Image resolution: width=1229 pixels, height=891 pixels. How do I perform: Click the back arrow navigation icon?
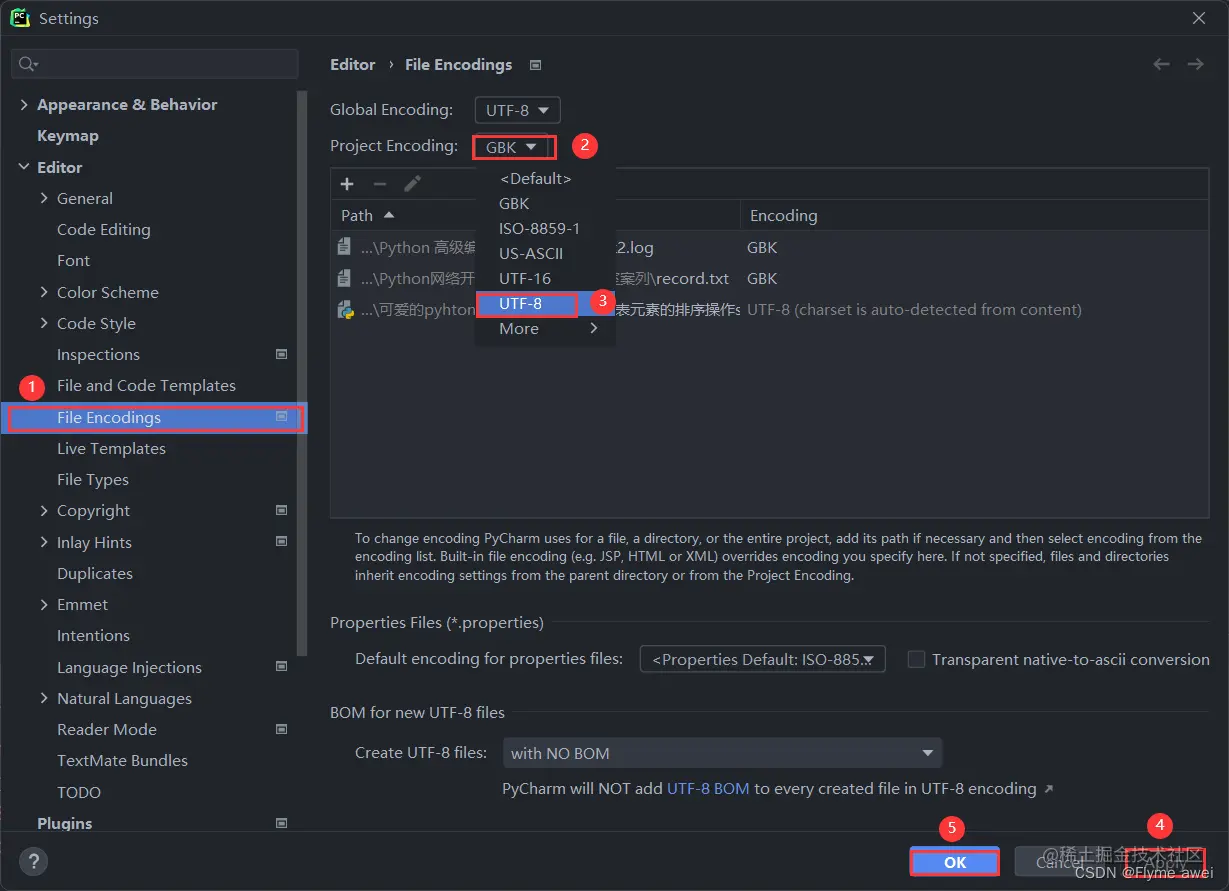click(x=1161, y=64)
